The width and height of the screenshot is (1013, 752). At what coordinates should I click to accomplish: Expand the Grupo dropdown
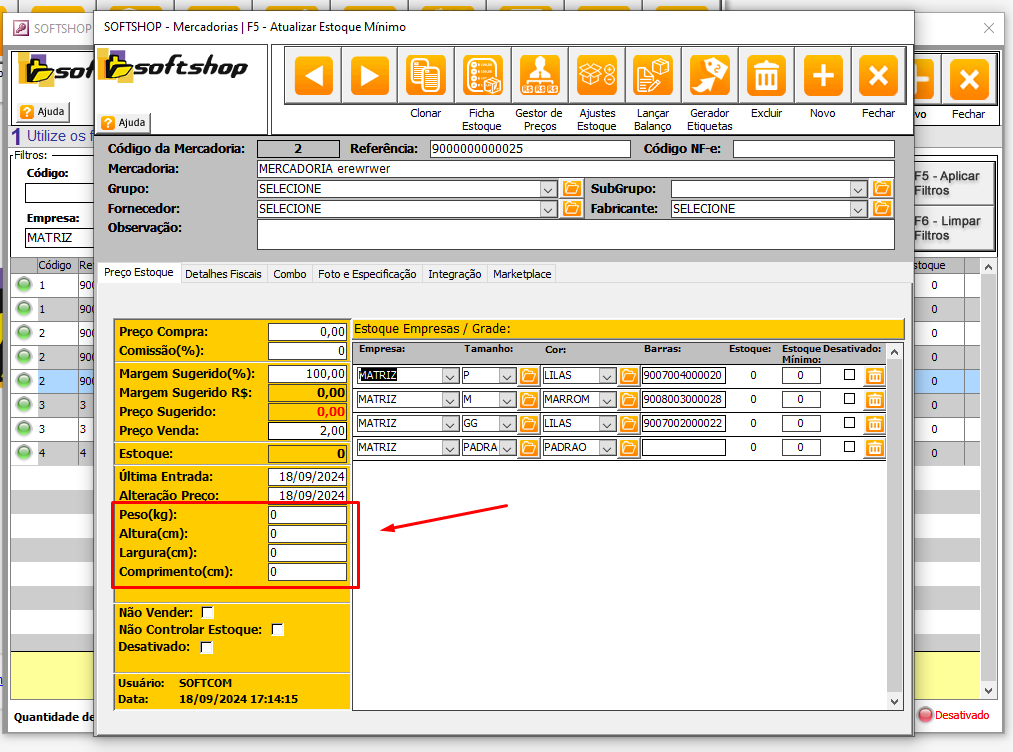pos(547,189)
